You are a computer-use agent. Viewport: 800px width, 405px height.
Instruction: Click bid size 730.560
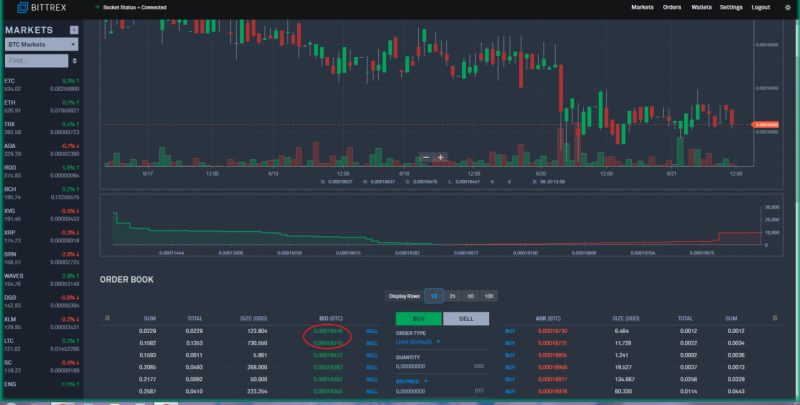coord(257,343)
